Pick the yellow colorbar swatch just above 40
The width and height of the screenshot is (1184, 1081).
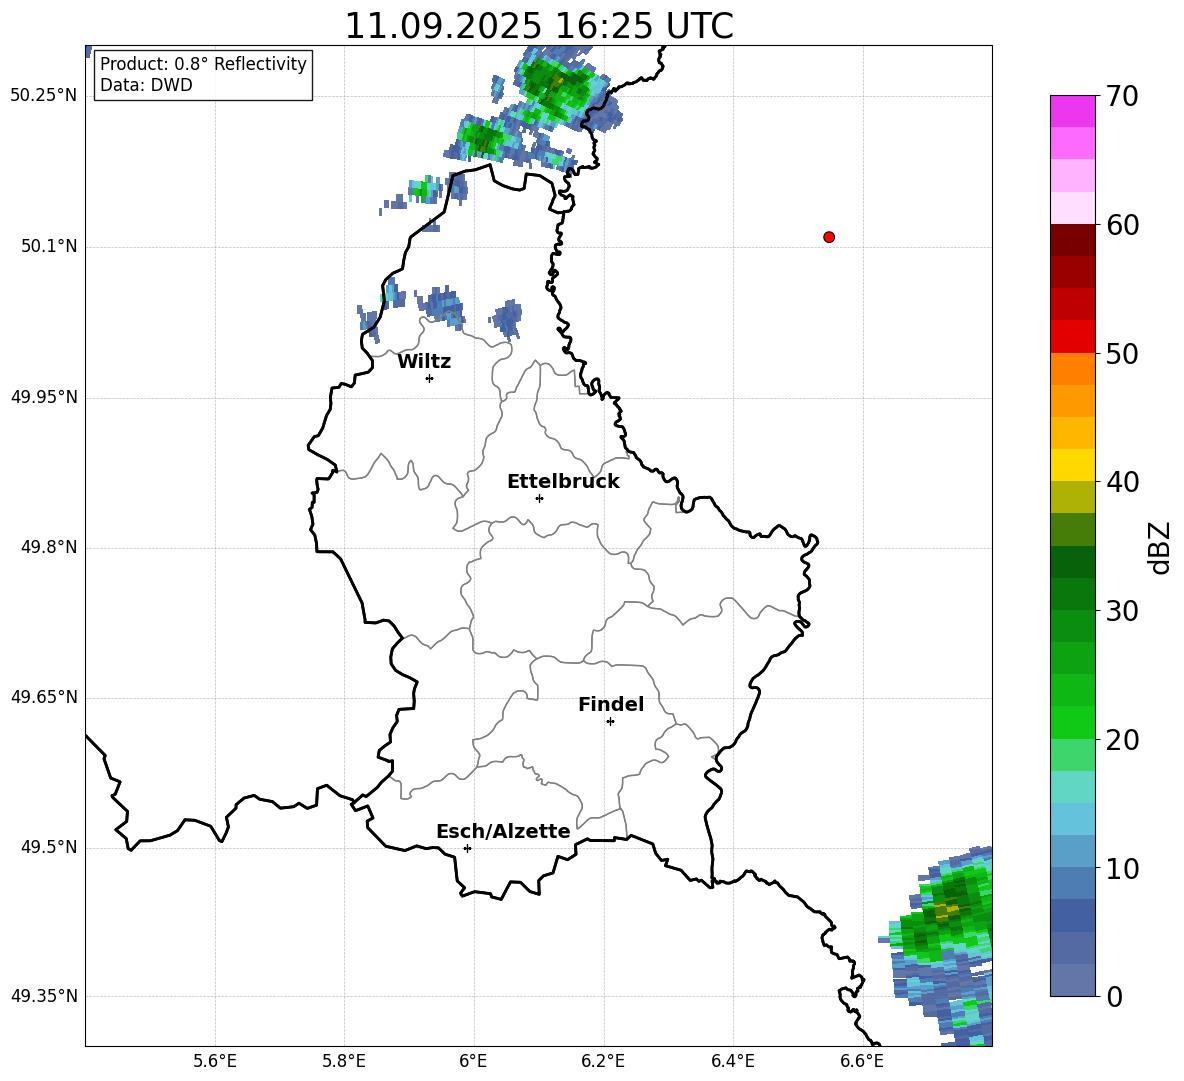pos(1073,465)
